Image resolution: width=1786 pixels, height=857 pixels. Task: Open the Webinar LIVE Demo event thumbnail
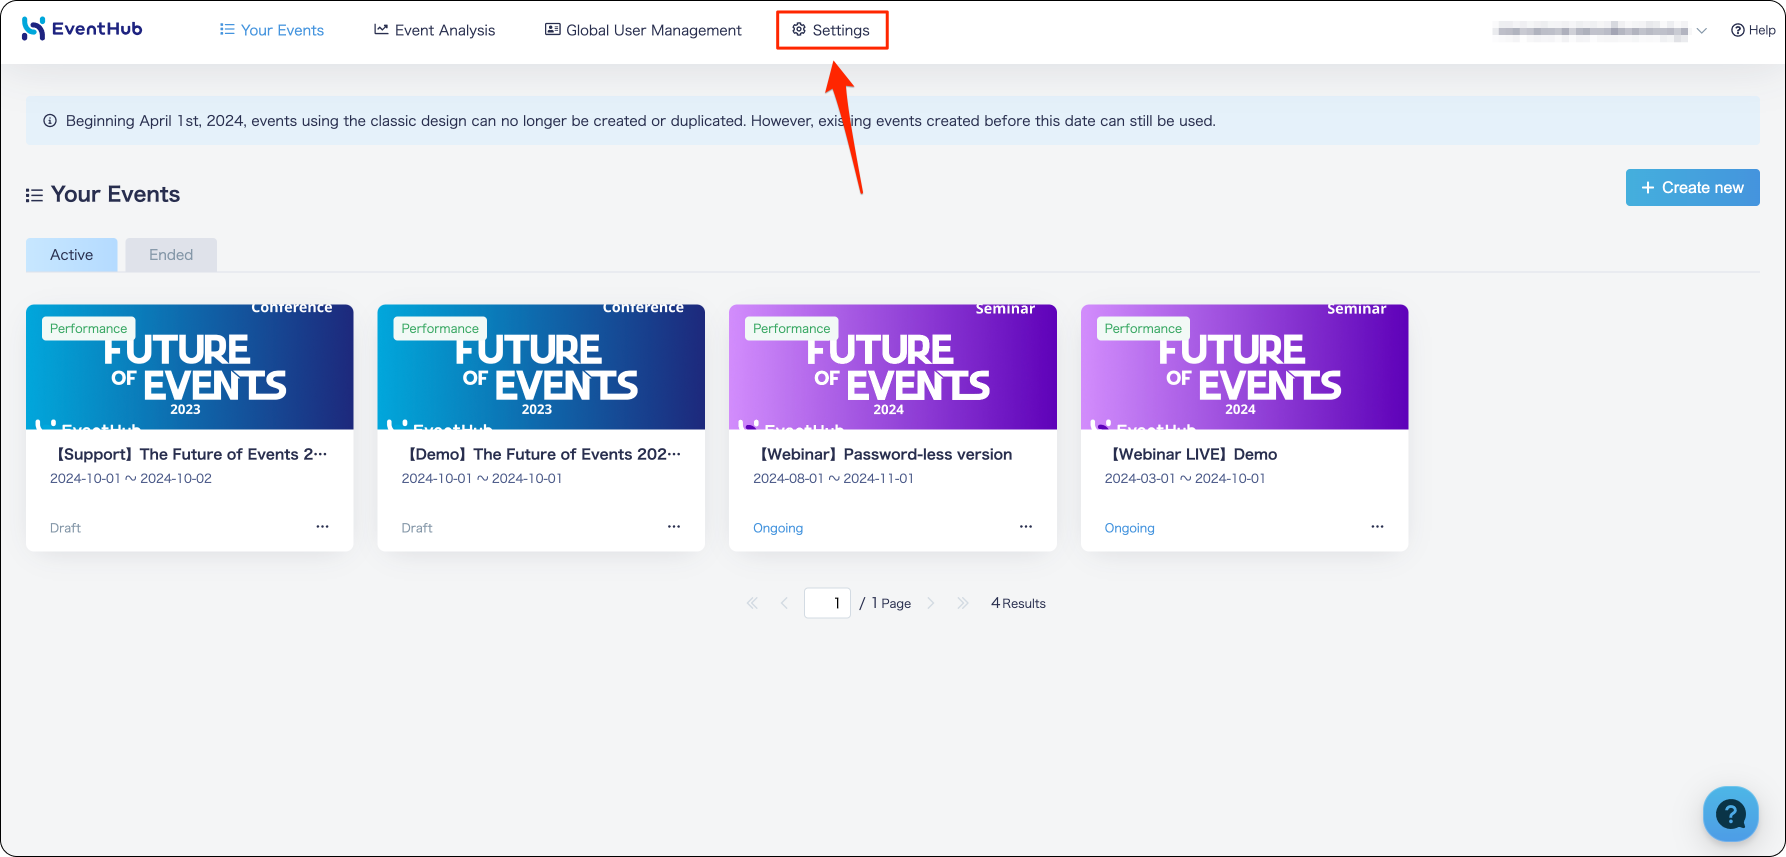[1244, 367]
